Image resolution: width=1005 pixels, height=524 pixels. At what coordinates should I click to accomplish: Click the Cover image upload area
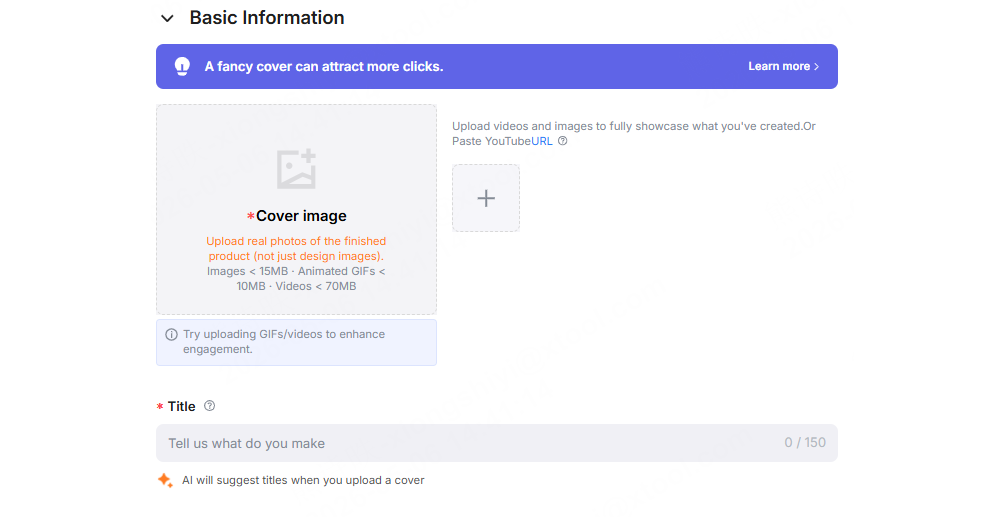296,209
